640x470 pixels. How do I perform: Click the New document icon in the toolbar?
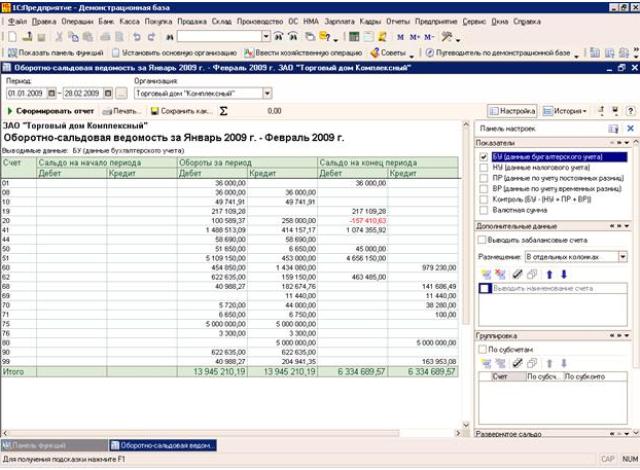[12, 37]
